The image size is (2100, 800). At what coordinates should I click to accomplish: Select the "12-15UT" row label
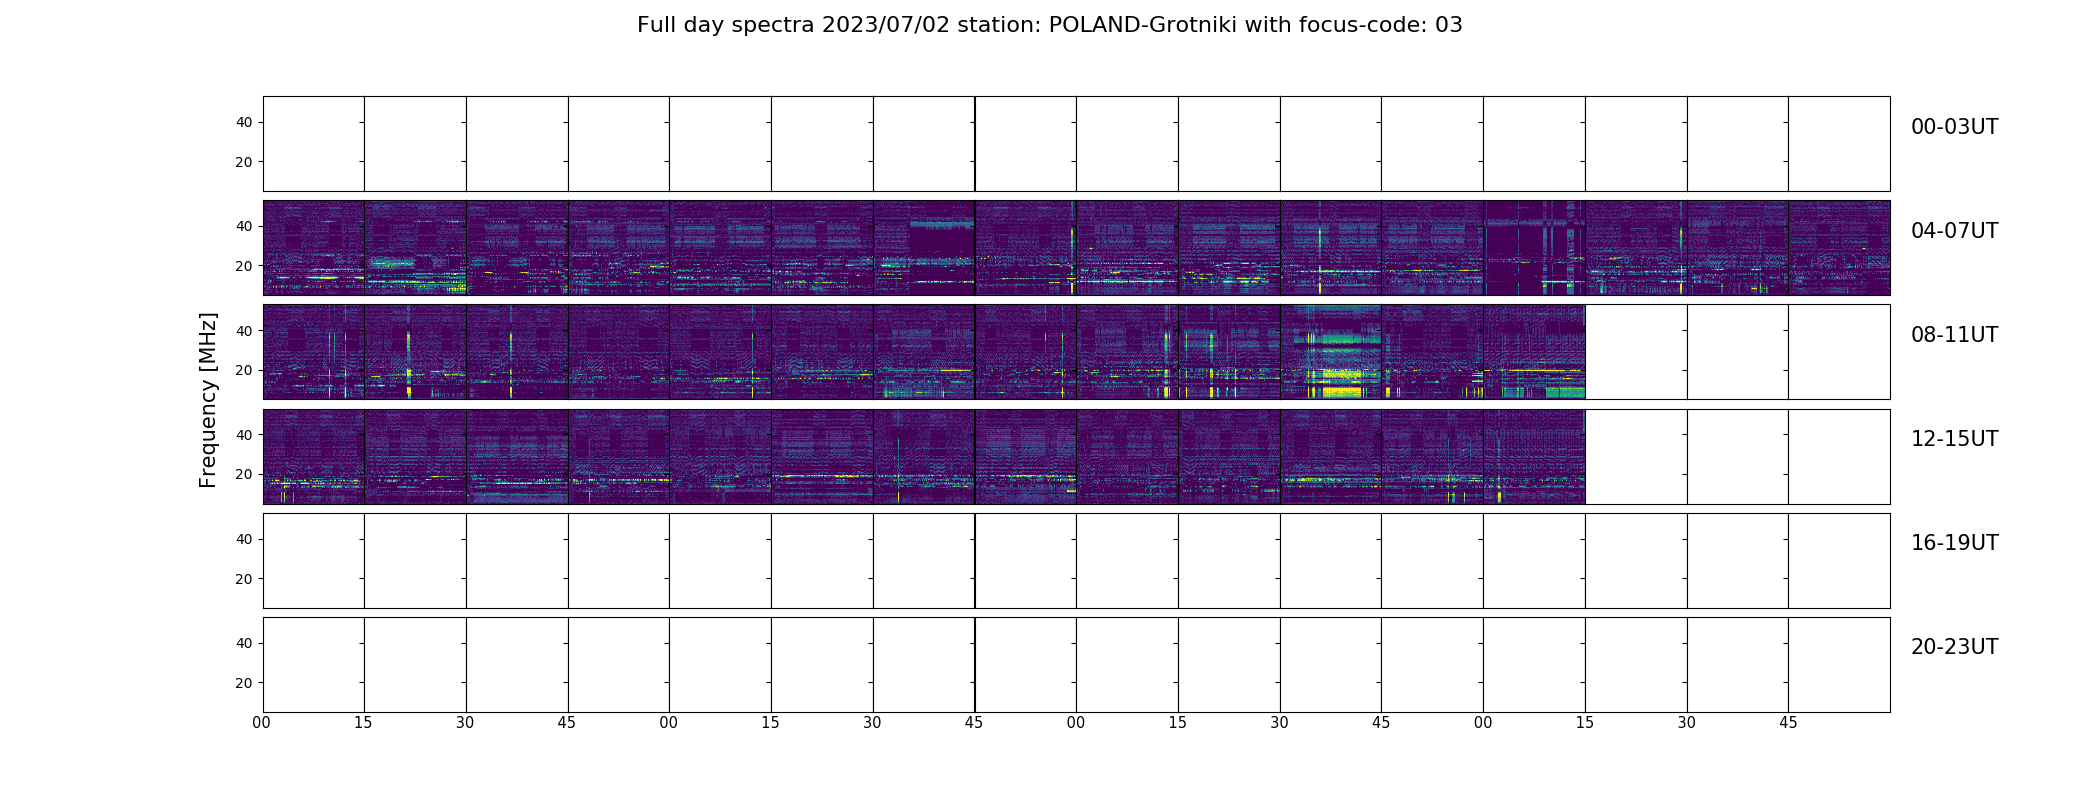(1954, 439)
